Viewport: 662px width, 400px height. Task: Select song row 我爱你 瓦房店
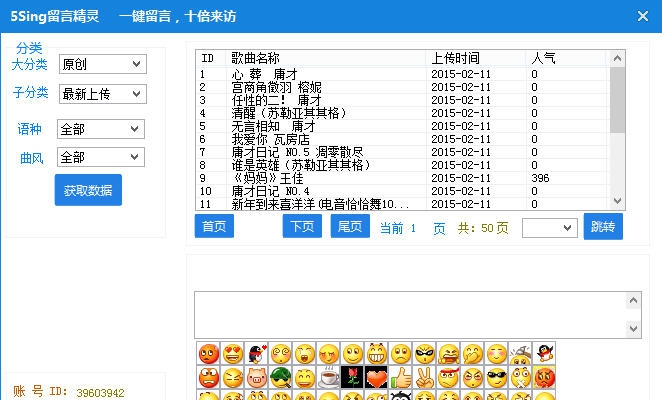402,139
